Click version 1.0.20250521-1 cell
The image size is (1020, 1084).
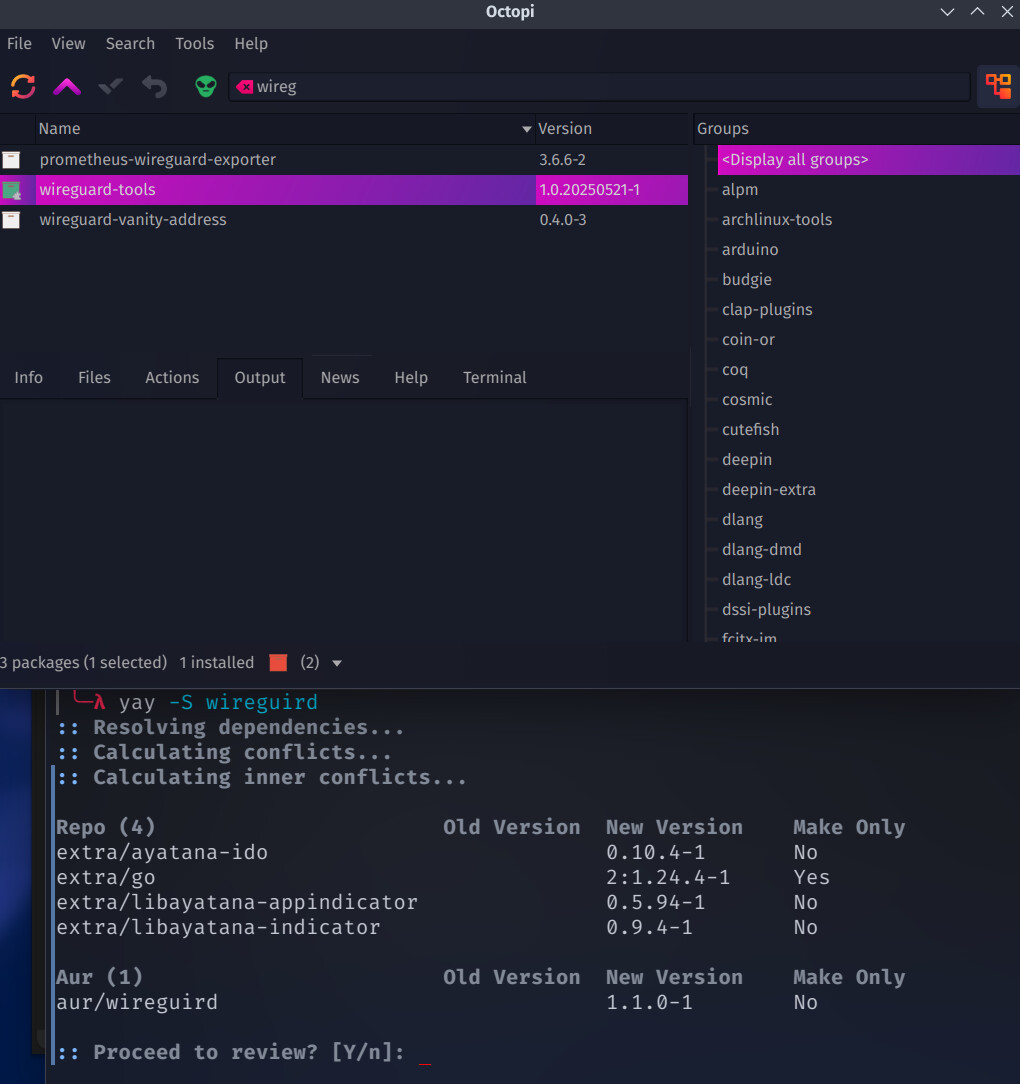pyautogui.click(x=589, y=190)
